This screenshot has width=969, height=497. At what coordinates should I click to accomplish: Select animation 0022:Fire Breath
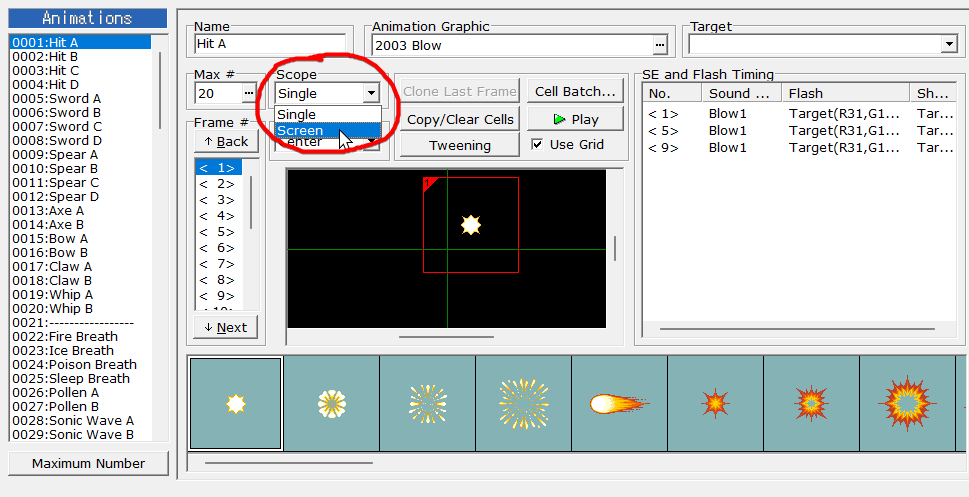[x=80, y=337]
